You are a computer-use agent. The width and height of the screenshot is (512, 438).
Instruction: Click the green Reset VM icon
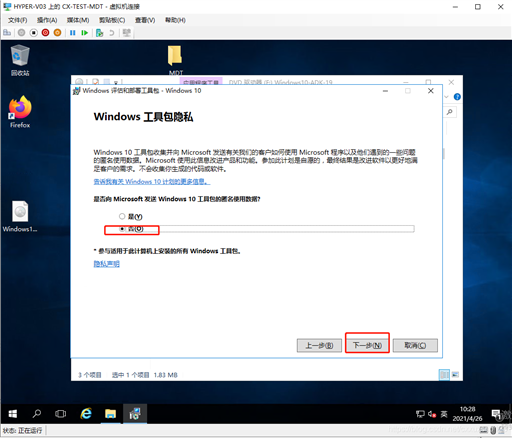click(x=85, y=33)
